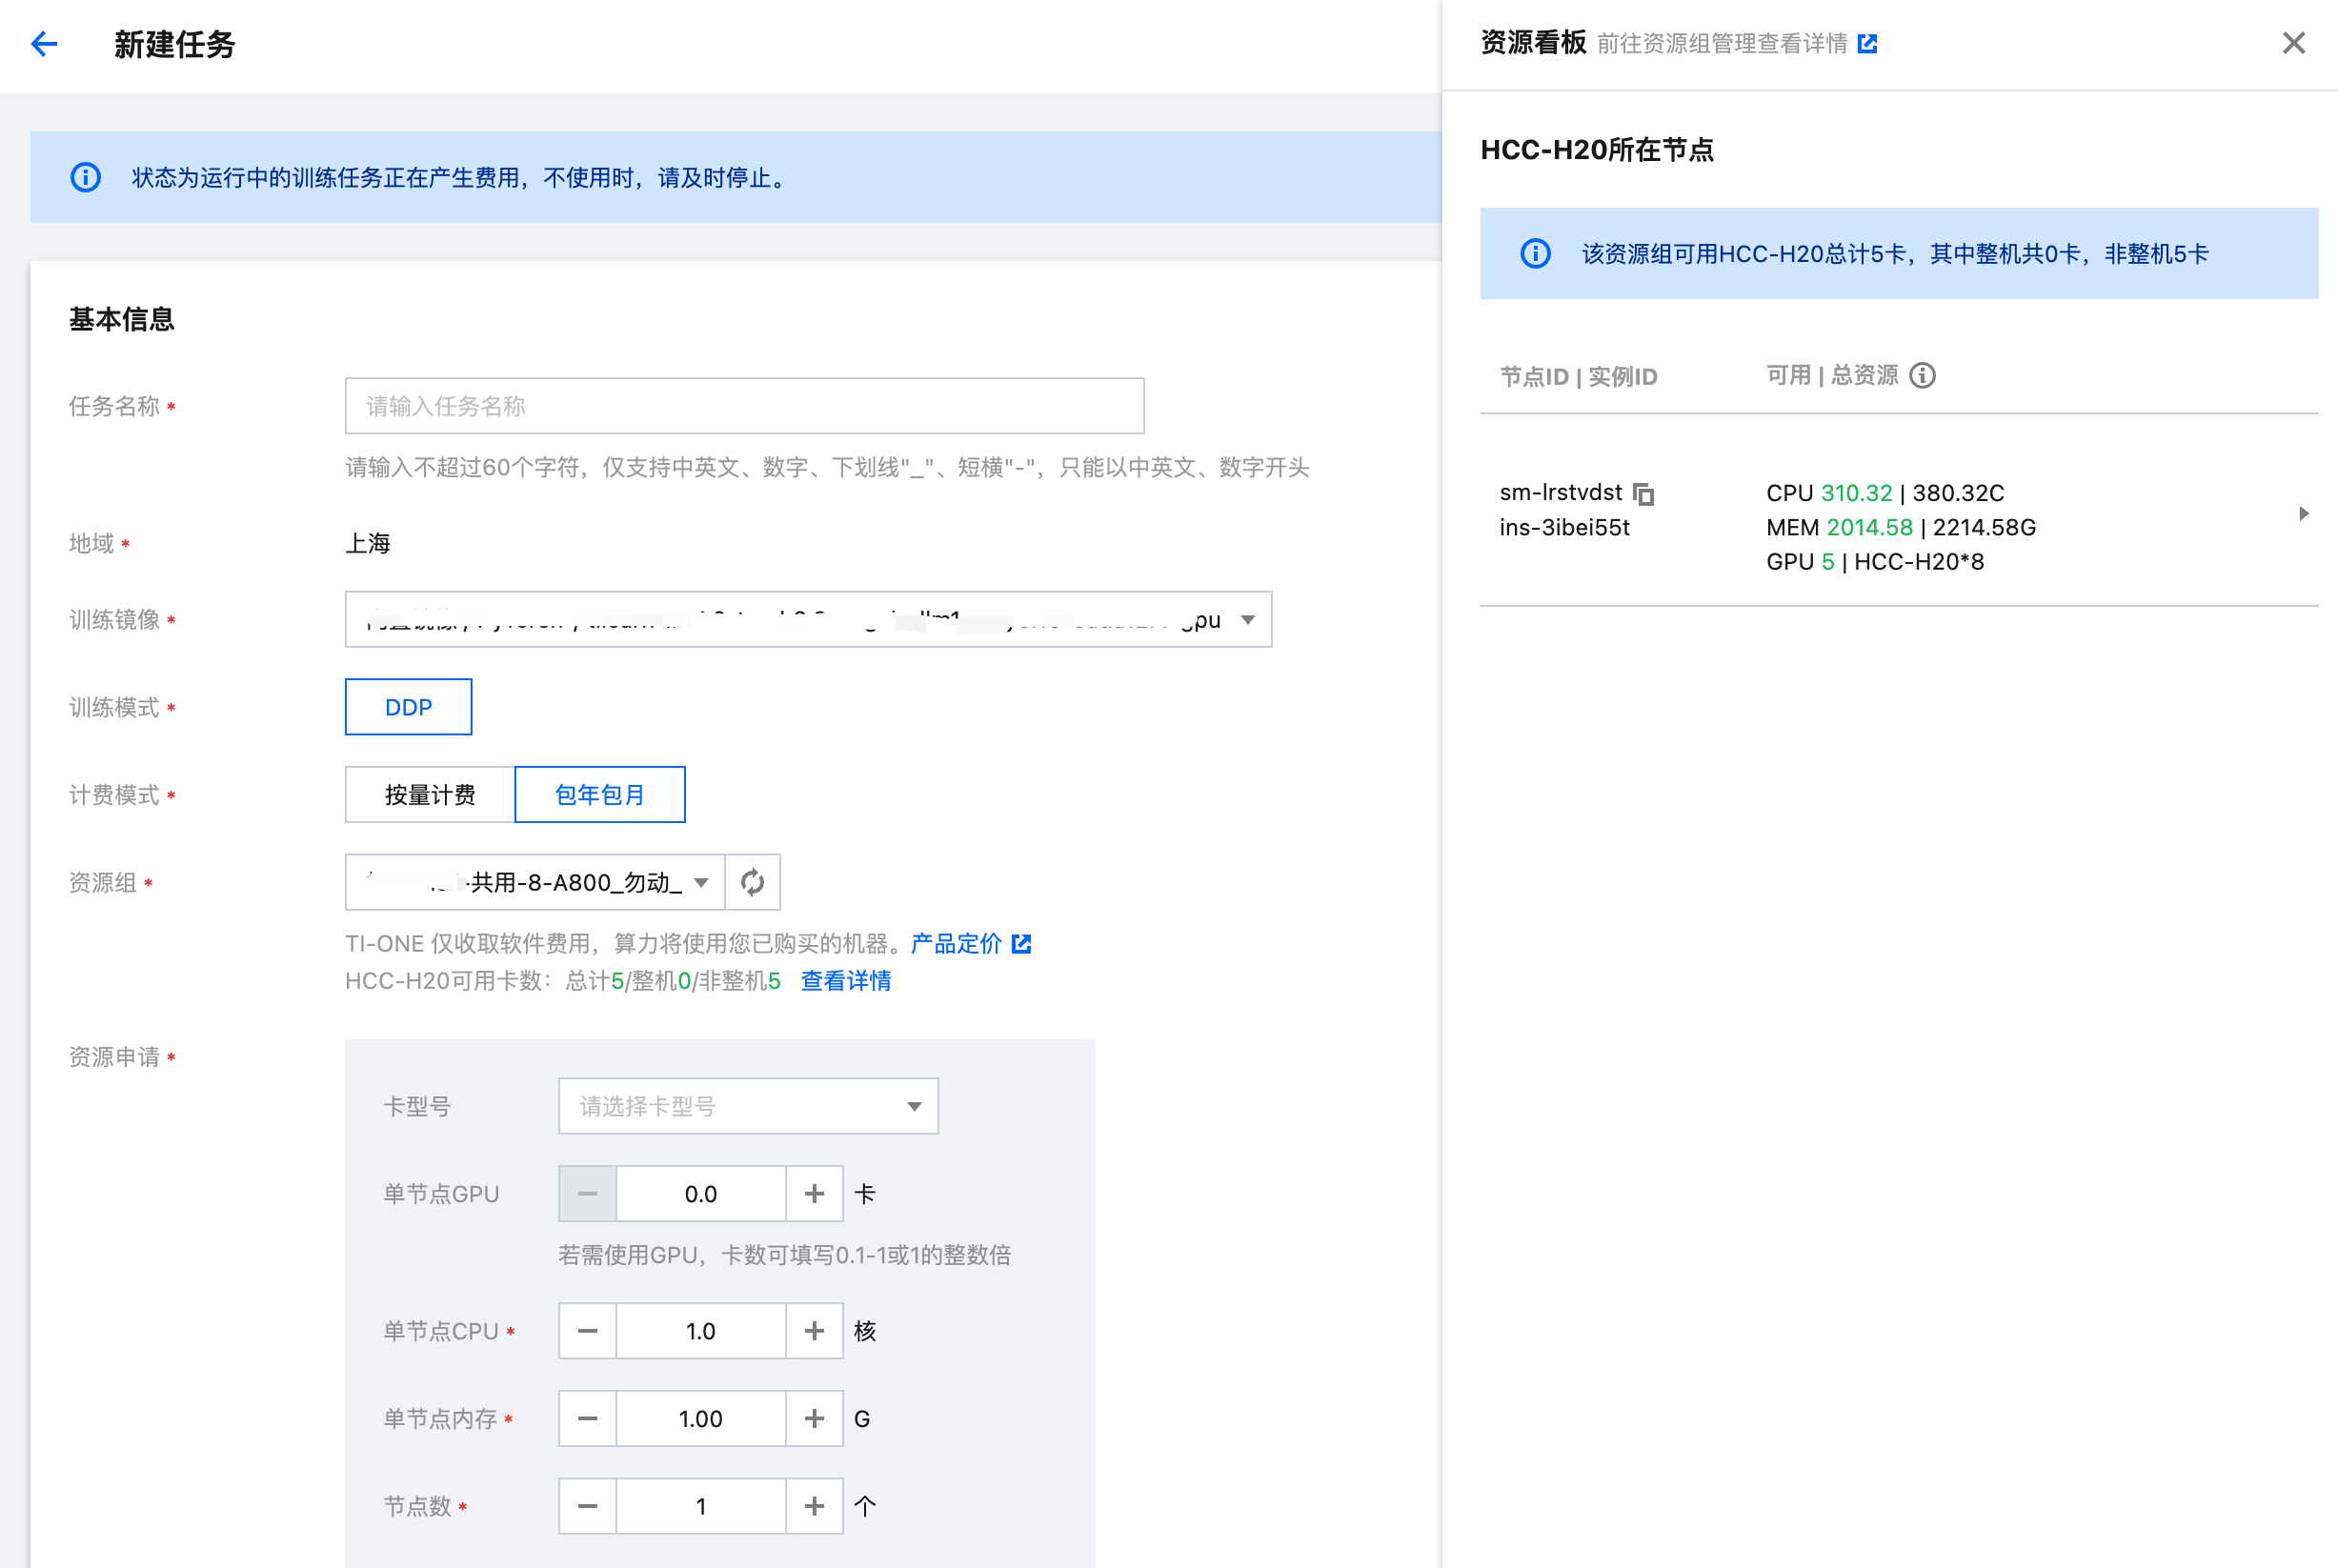Select 包年包月 billing mode

(599, 795)
